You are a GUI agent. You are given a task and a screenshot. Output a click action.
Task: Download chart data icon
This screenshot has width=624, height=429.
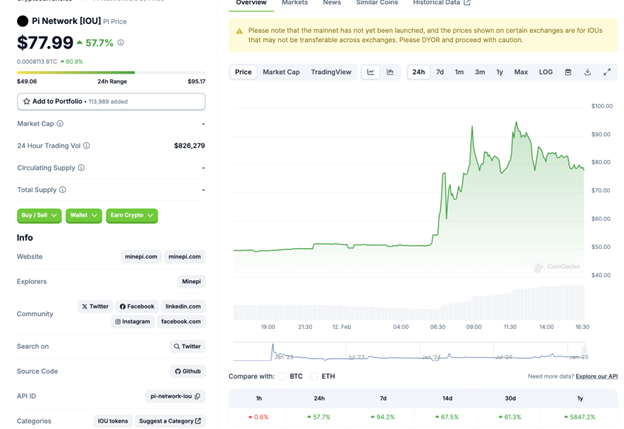(587, 72)
